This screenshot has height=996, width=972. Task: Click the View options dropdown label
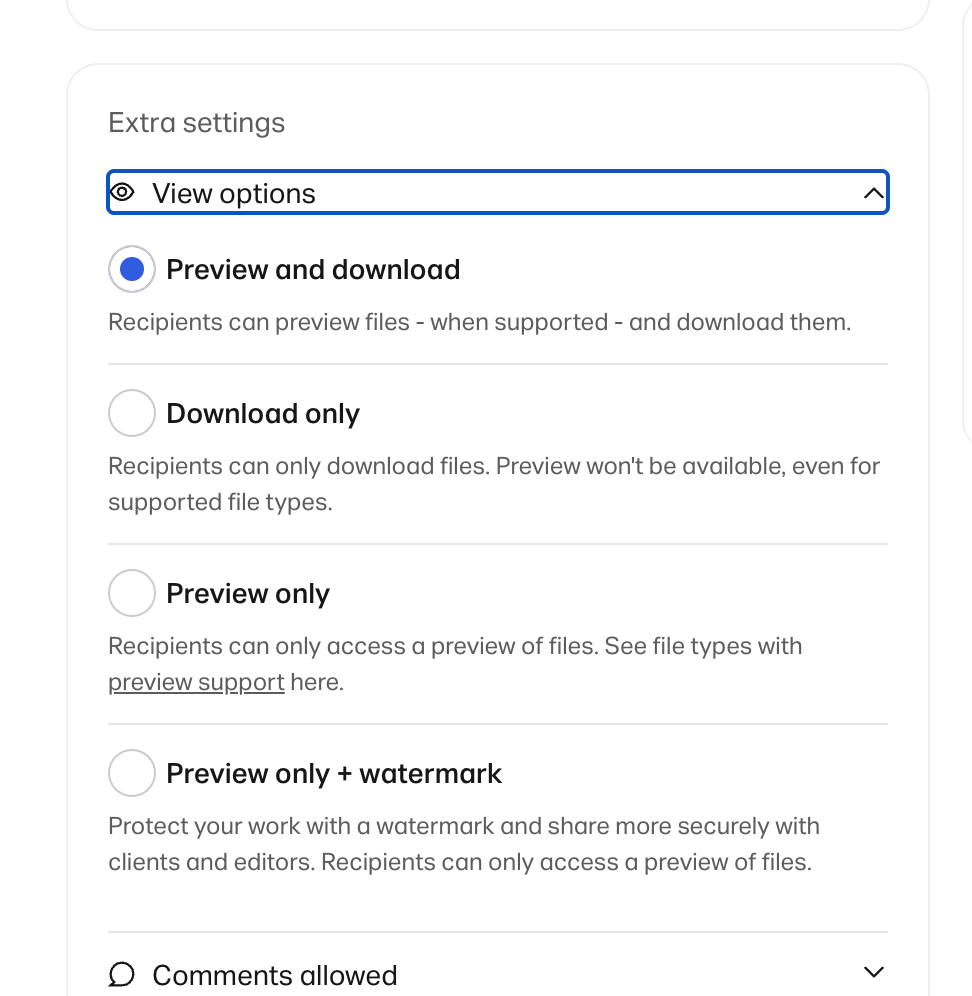pyautogui.click(x=234, y=194)
